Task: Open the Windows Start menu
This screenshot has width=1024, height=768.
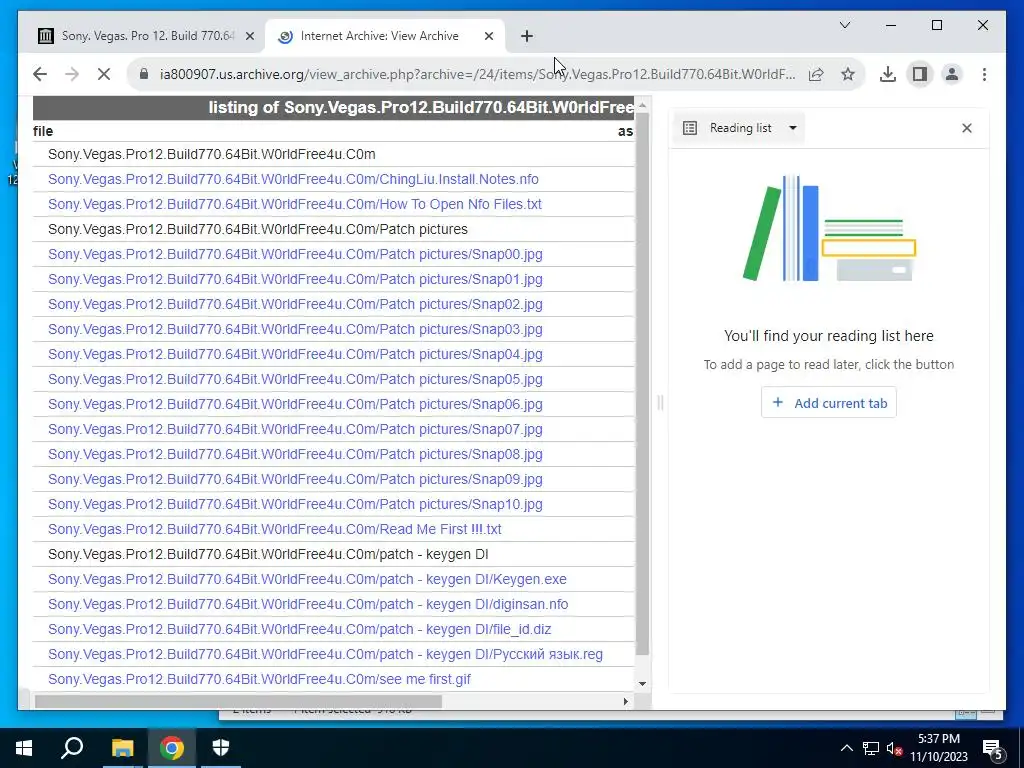Action: coord(24,748)
